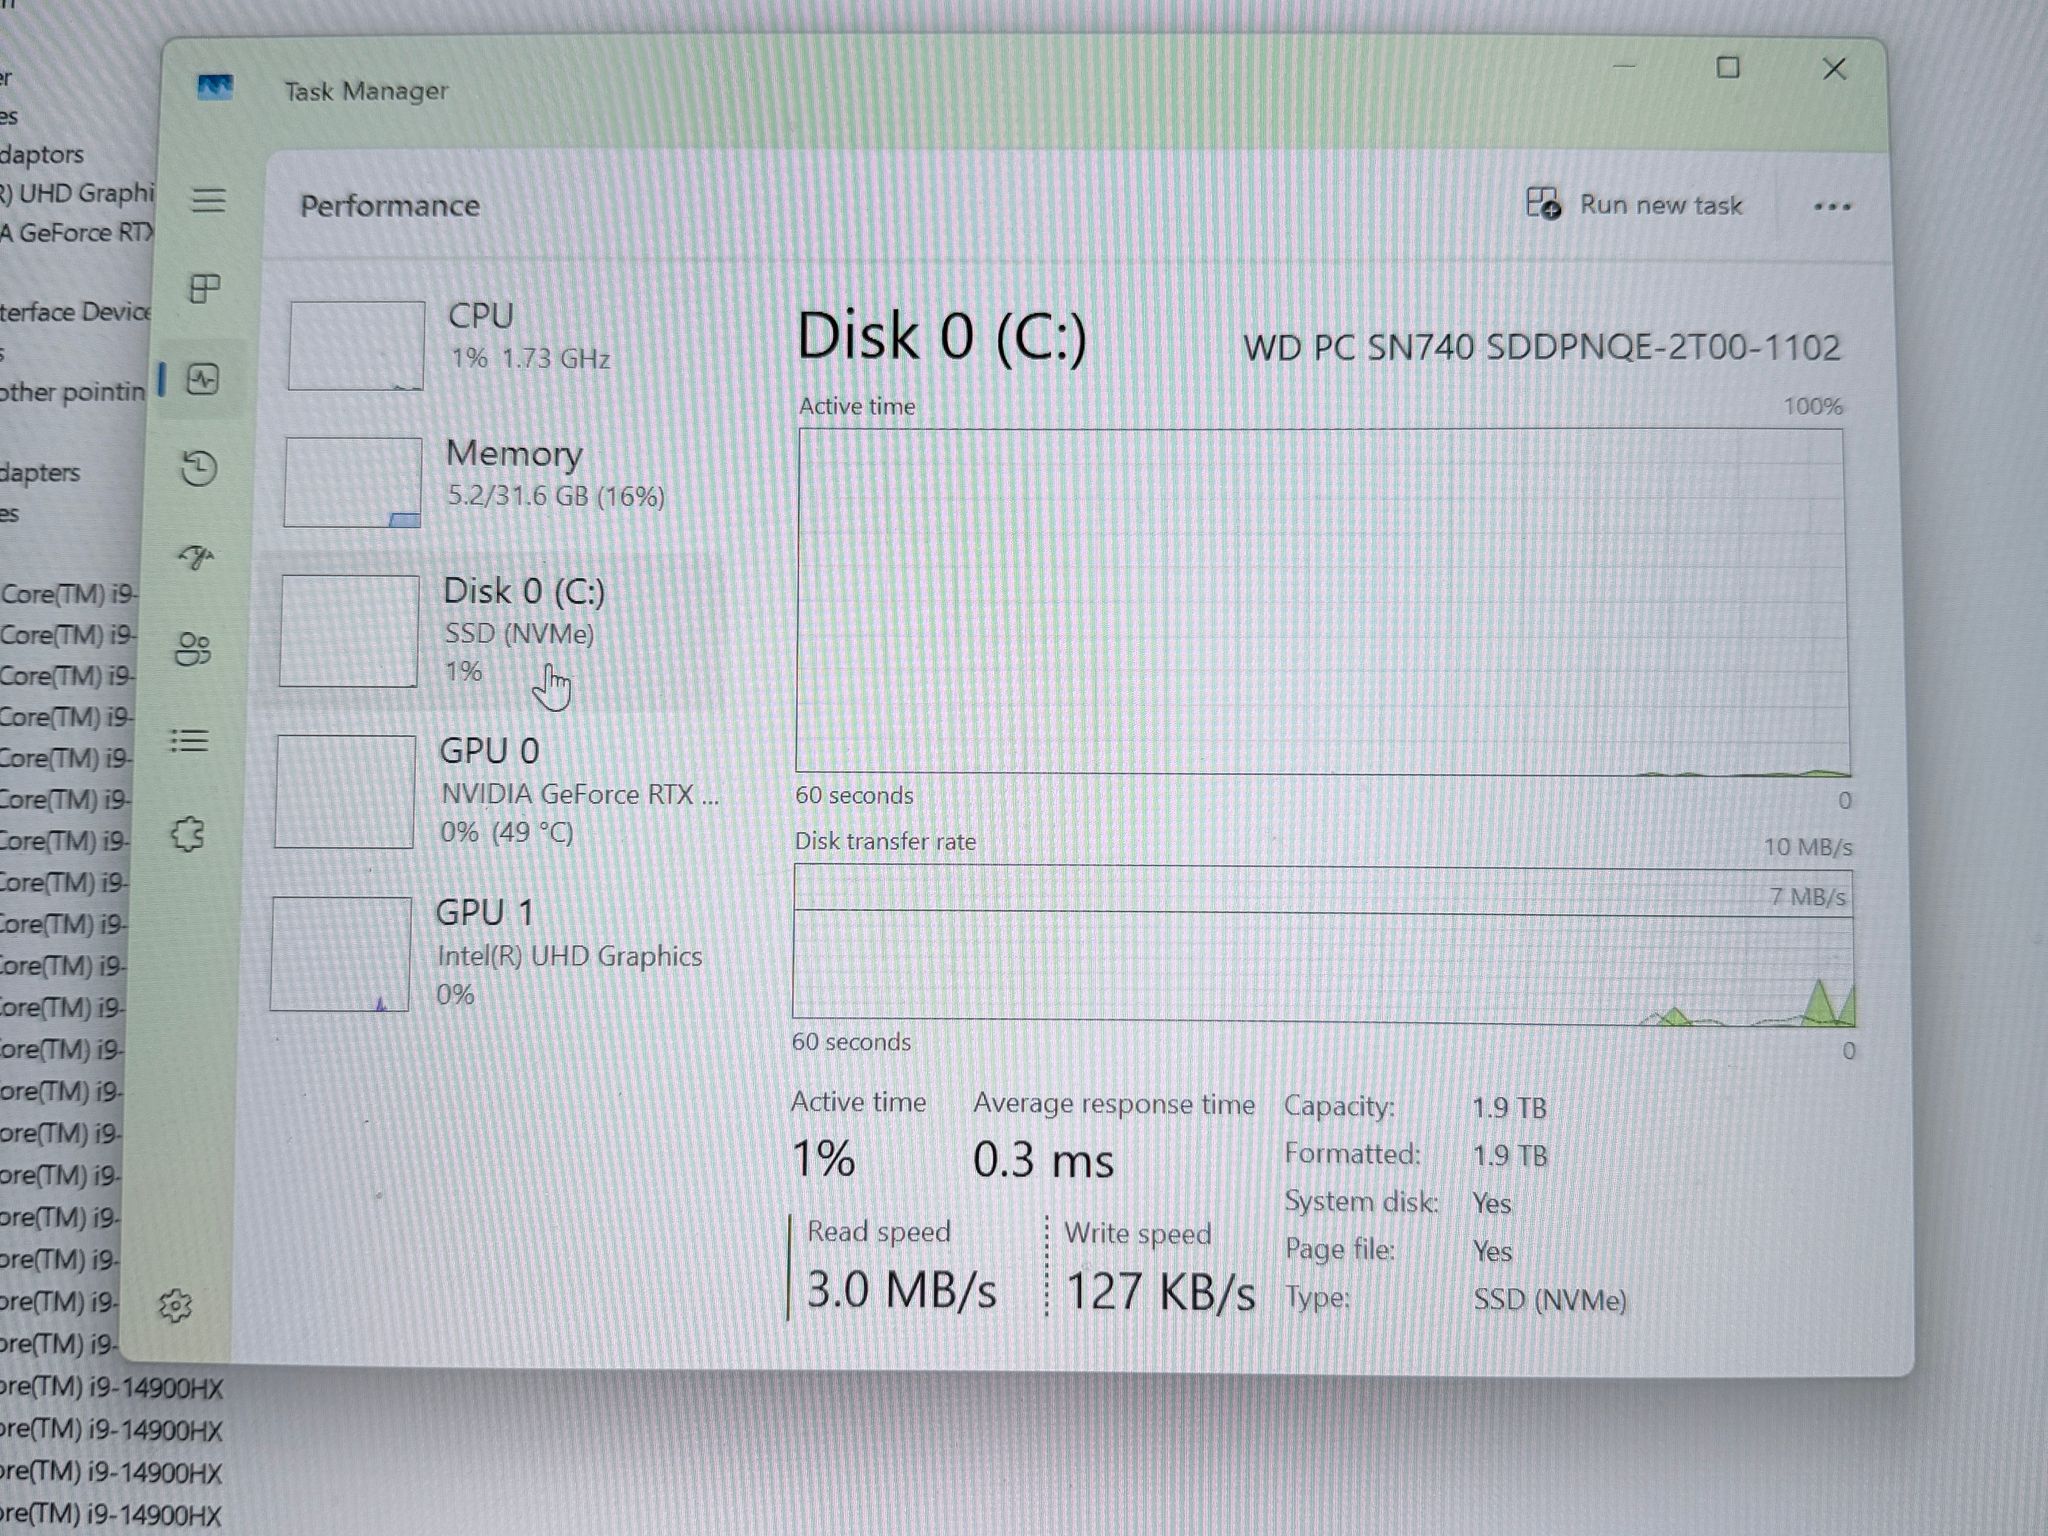Click the Read speed 3.0 MB/s value
This screenshot has height=1536, width=2048.
coord(901,1290)
